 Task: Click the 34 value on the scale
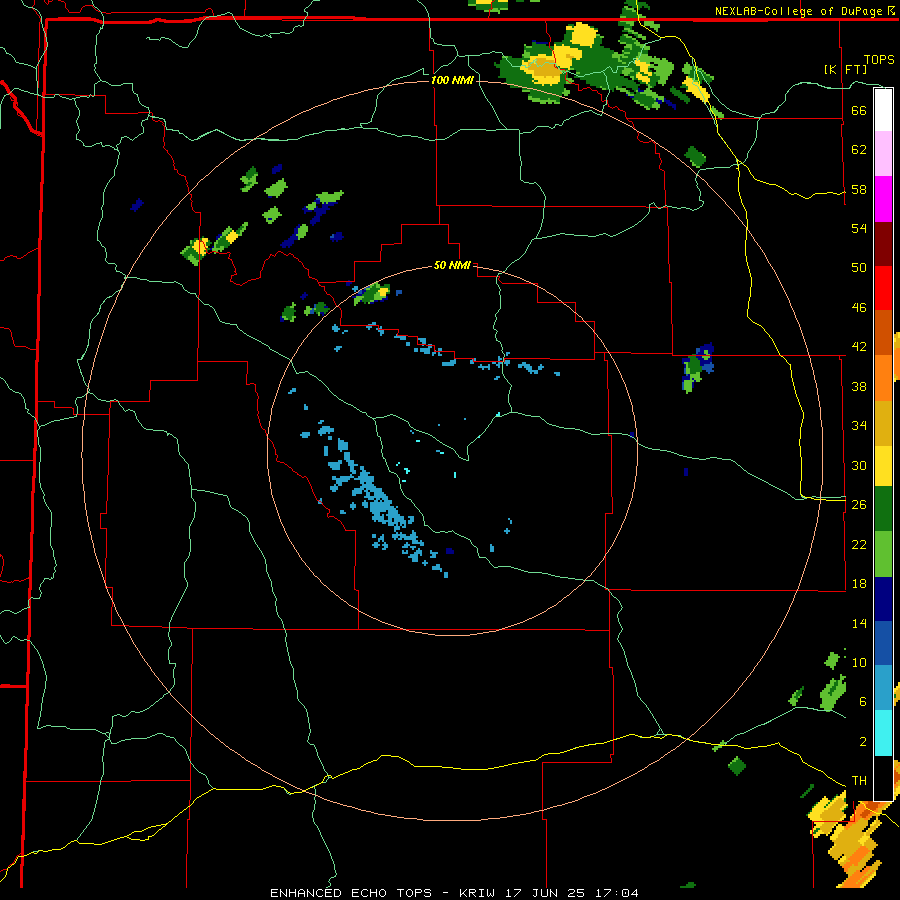point(859,426)
